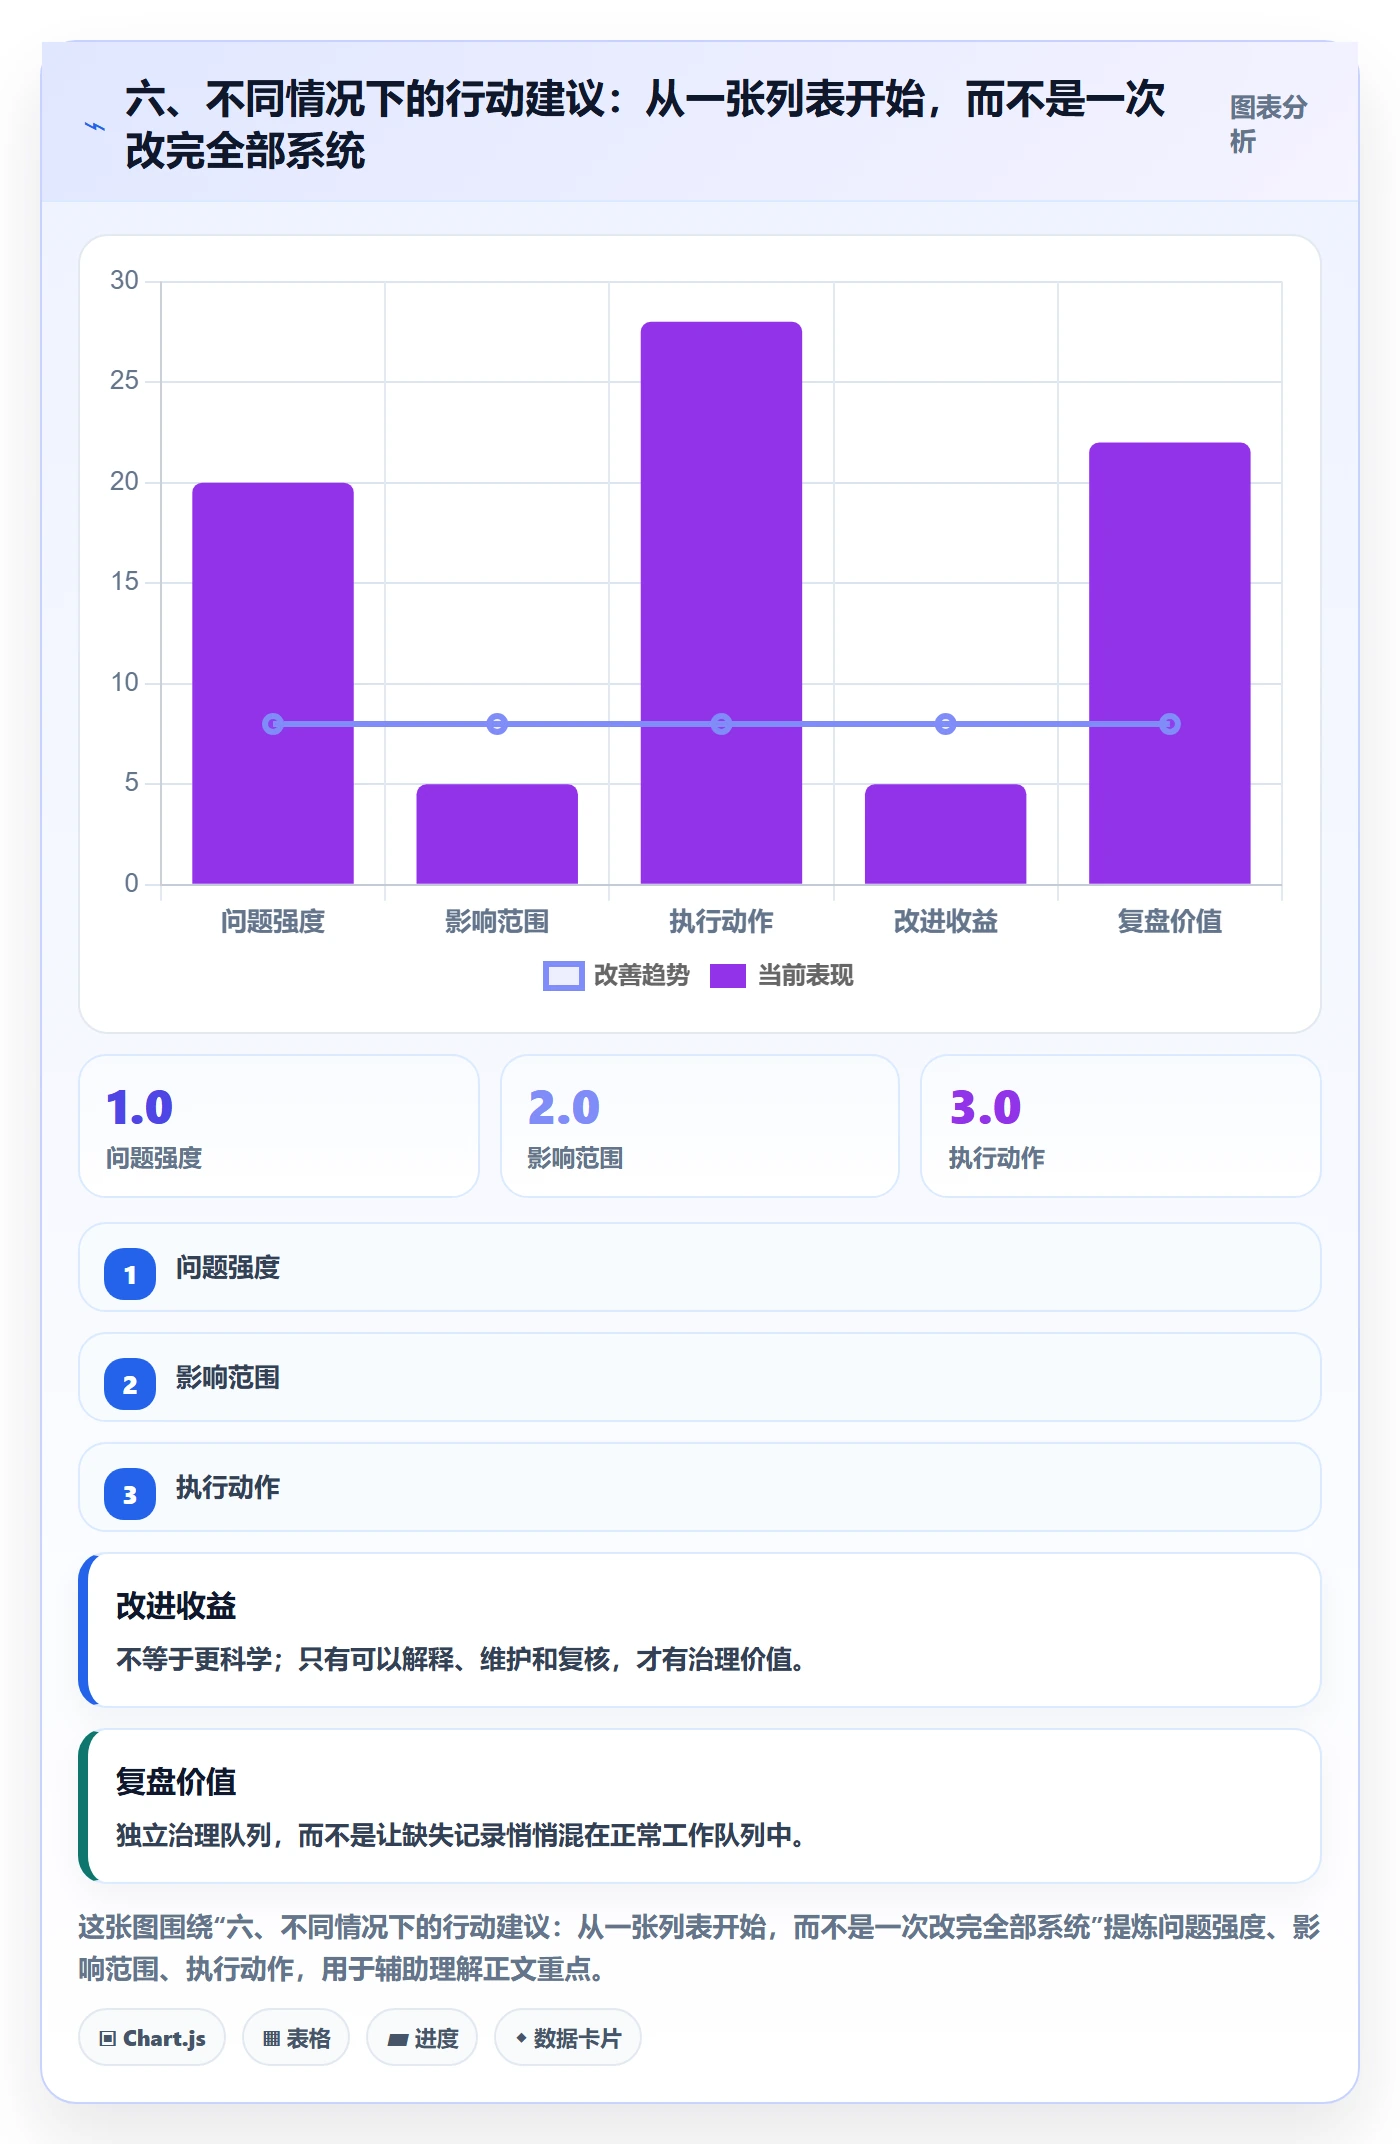Click the summary paragraph starting 这张图围绕
The width and height of the screenshot is (1400, 2144).
700,1948
